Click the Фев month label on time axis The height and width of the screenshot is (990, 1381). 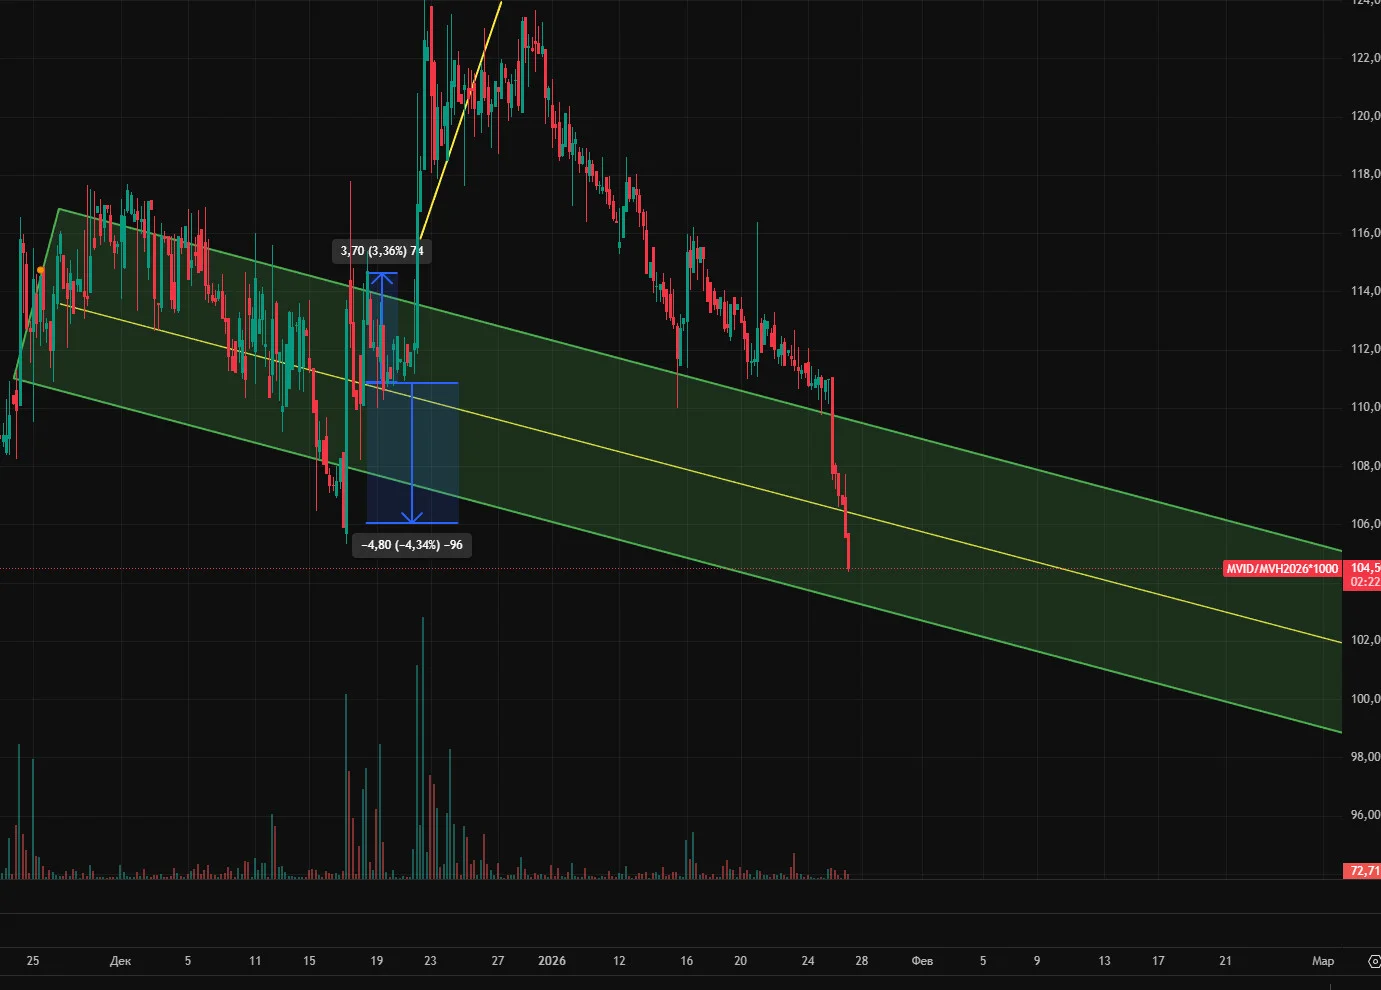(x=922, y=961)
